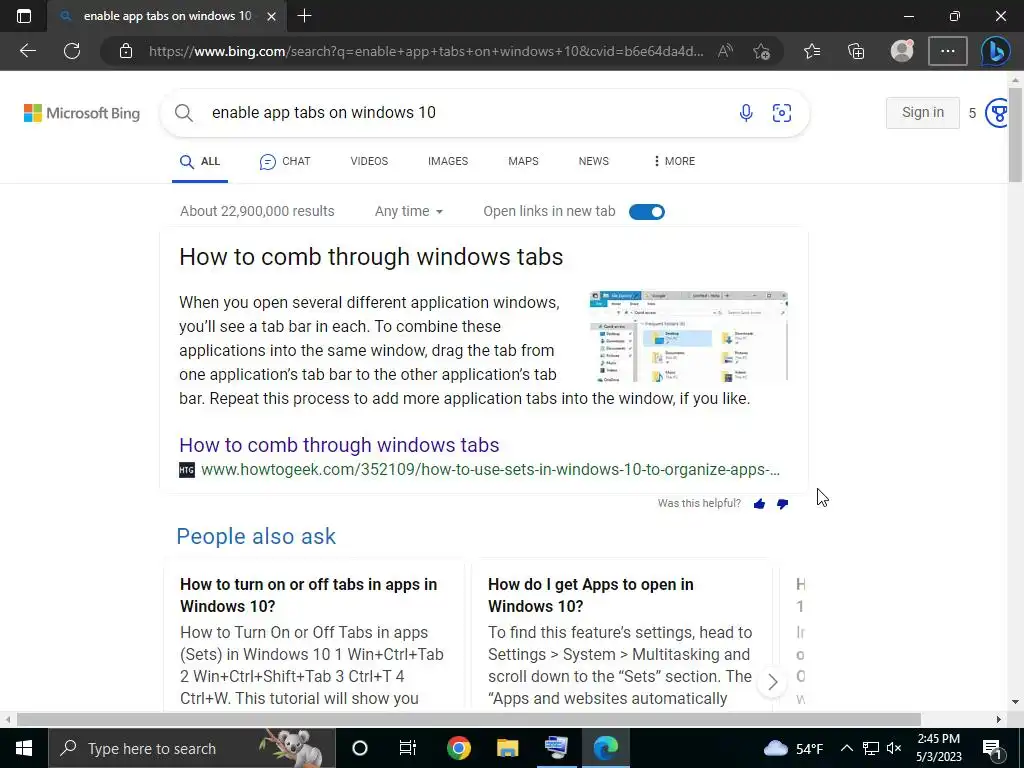The height and width of the screenshot is (768, 1024).
Task: Click the Bing URL address bar
Action: pos(426,51)
